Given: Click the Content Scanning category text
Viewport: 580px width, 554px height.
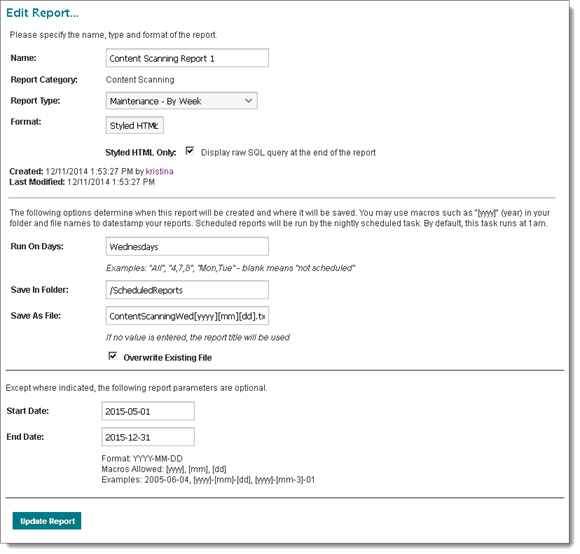Looking at the screenshot, I should pyautogui.click(x=140, y=80).
